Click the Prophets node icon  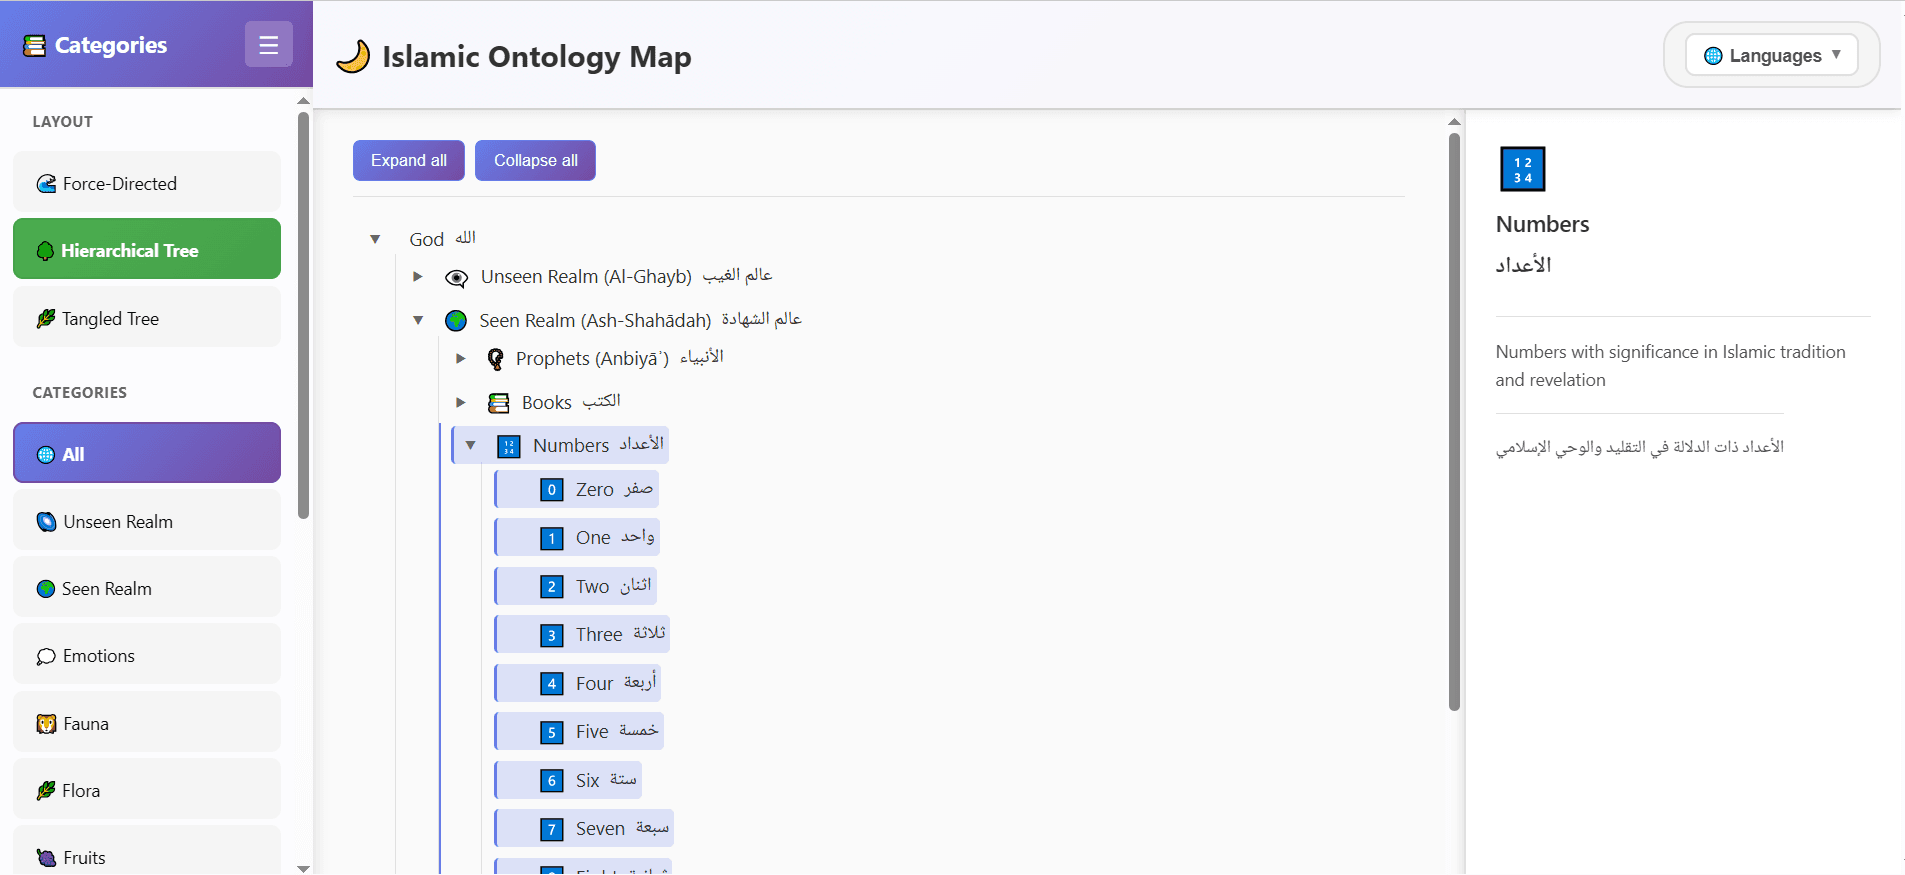coord(495,359)
